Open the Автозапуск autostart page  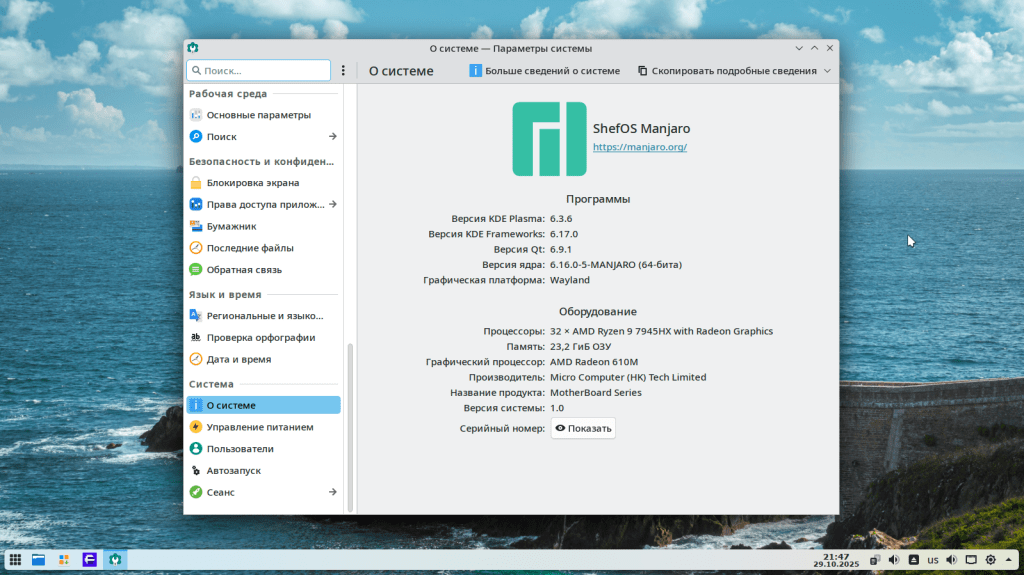click(234, 470)
